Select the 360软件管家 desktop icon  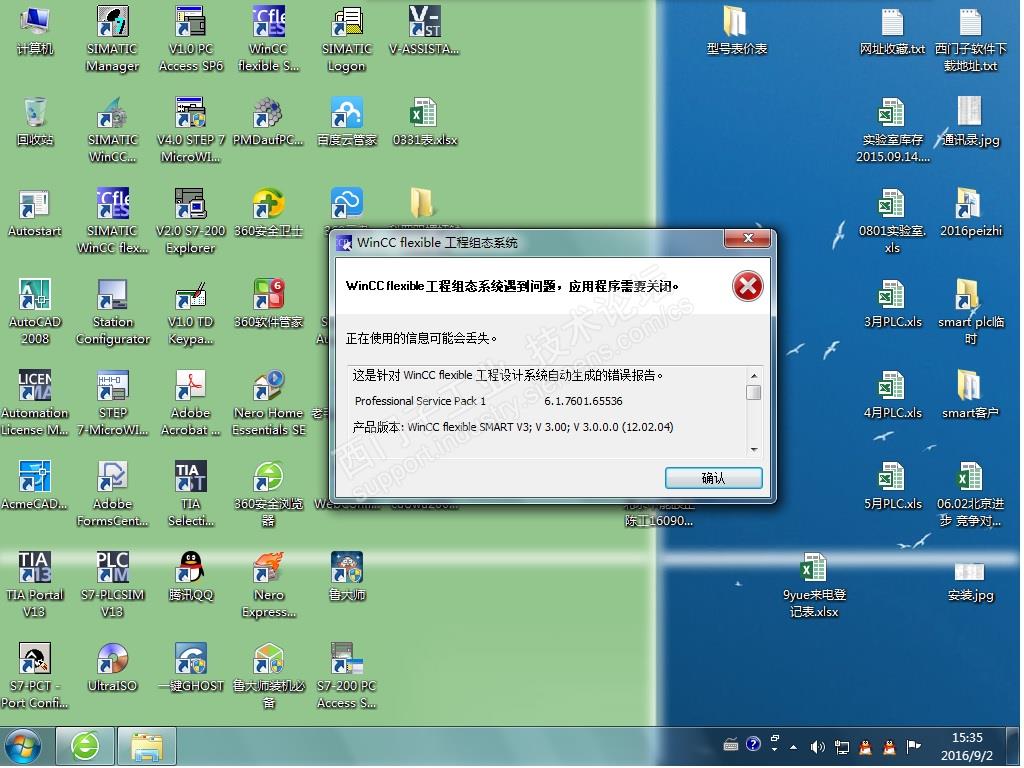(x=268, y=304)
